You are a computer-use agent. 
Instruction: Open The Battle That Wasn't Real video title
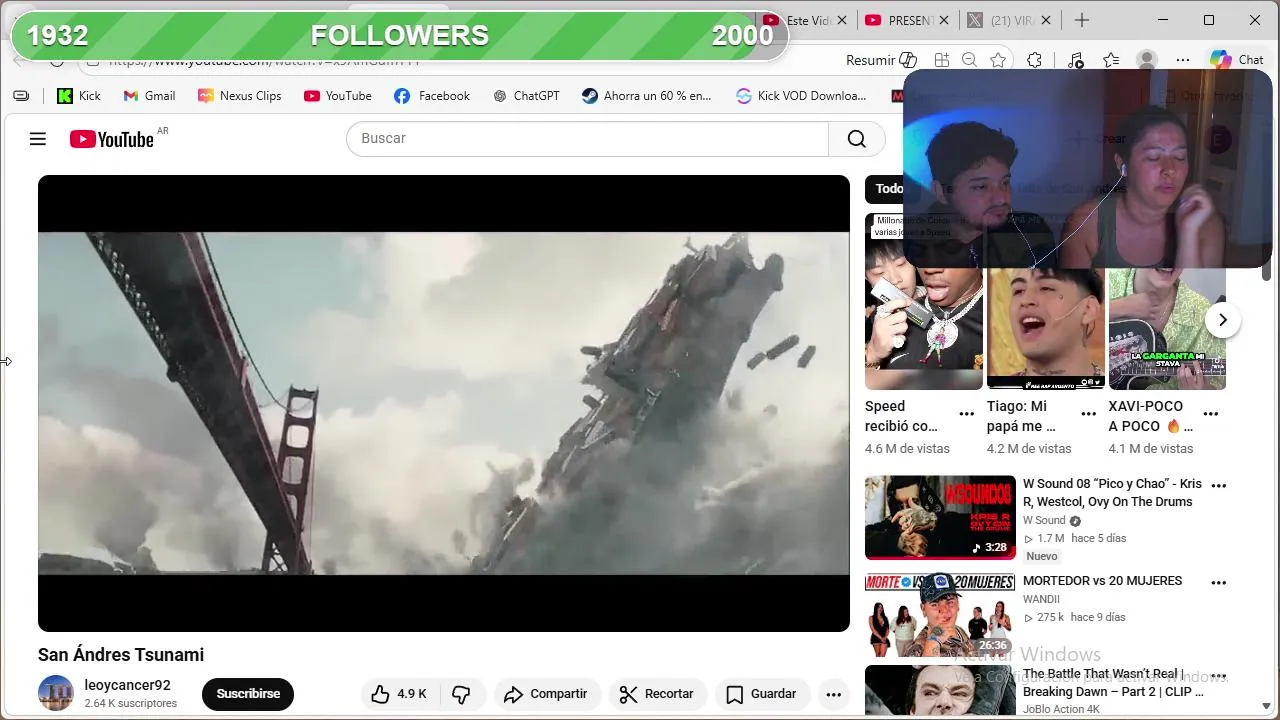click(x=1113, y=683)
